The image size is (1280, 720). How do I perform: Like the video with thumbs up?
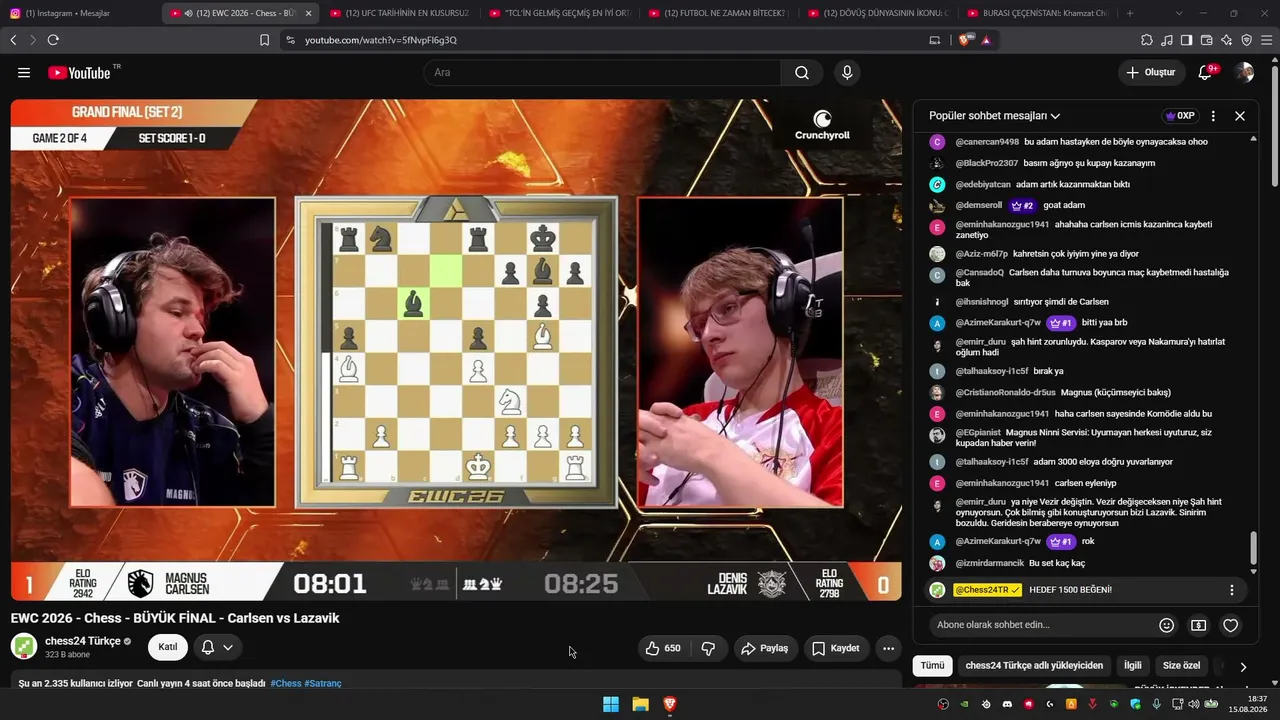click(x=662, y=648)
